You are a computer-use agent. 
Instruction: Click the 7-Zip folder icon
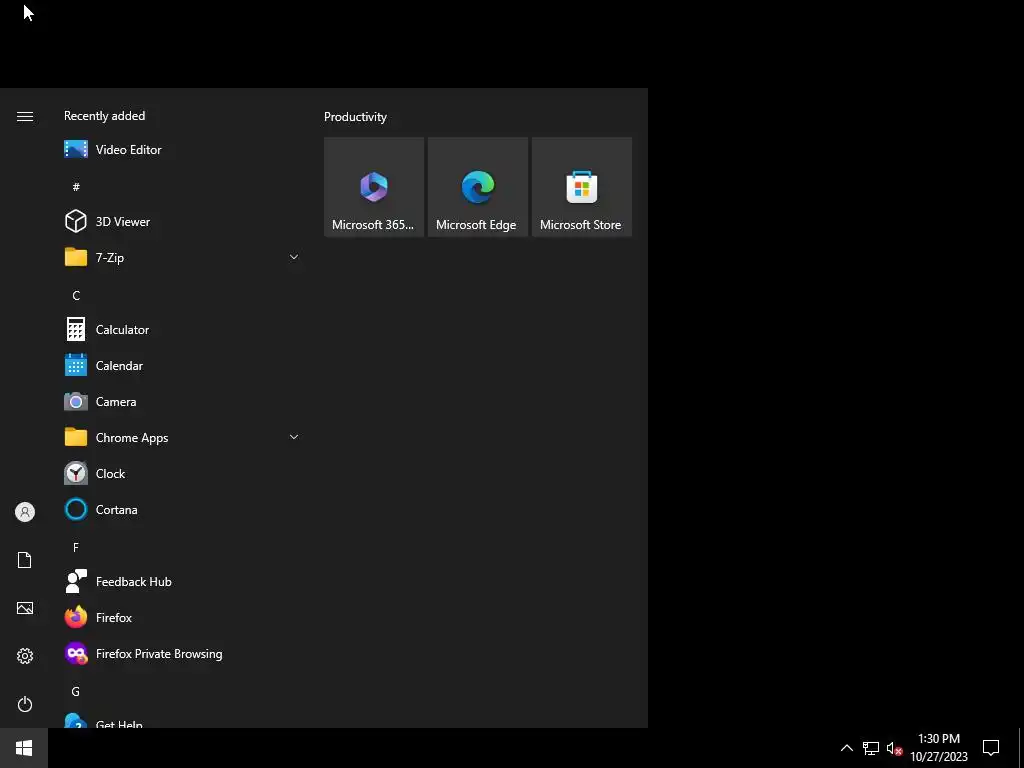coord(76,257)
